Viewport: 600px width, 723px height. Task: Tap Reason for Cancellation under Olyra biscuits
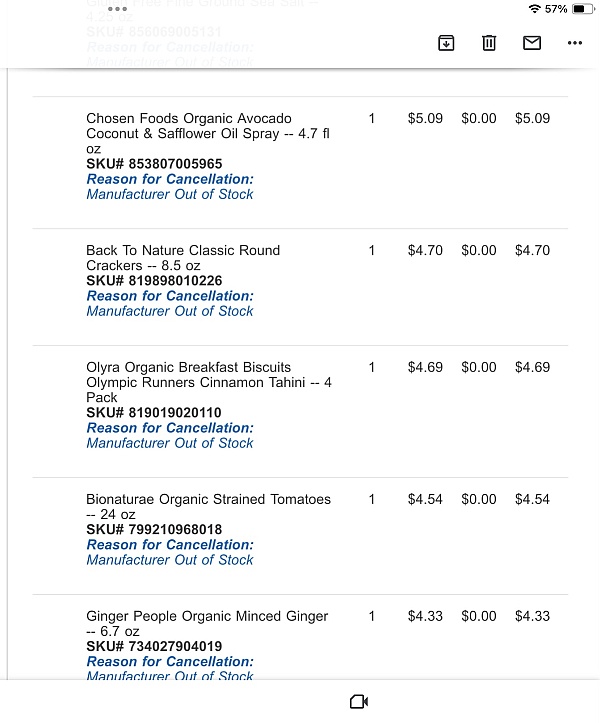click(x=170, y=428)
